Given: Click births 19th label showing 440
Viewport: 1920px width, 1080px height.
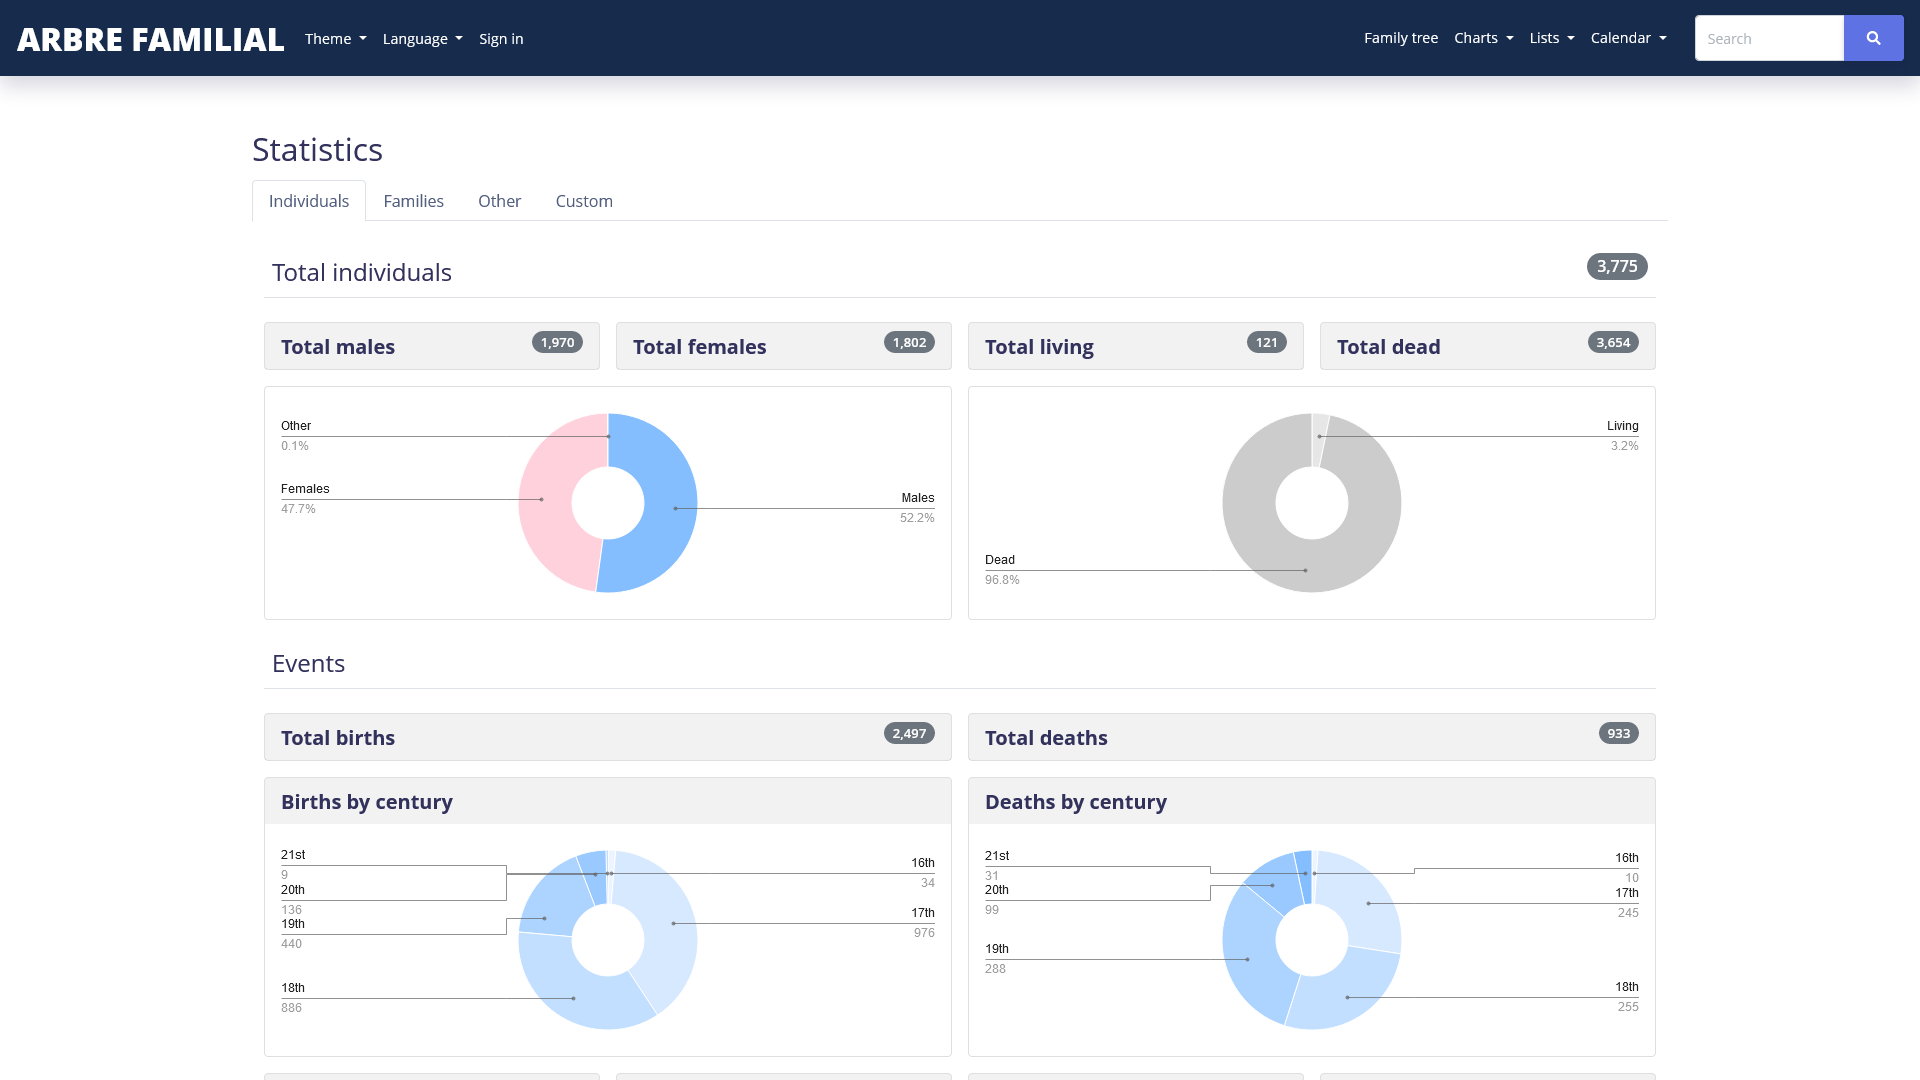Looking at the screenshot, I should tap(293, 934).
